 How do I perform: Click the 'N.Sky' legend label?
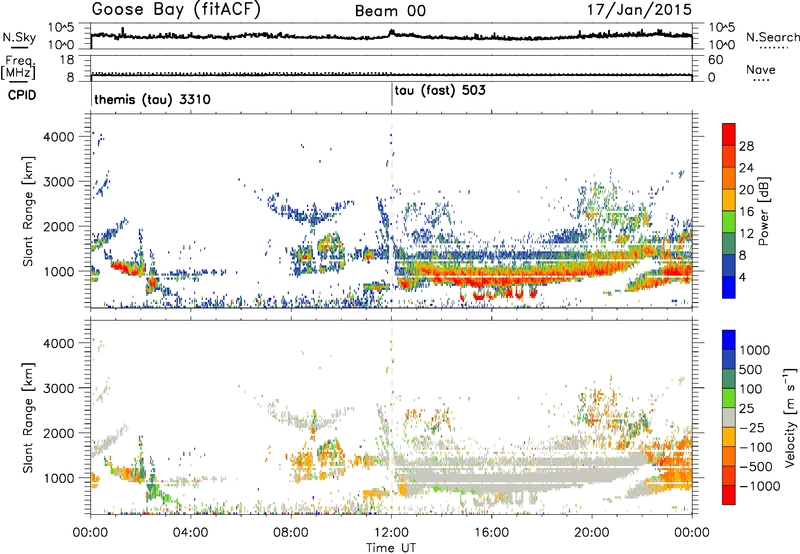point(19,37)
